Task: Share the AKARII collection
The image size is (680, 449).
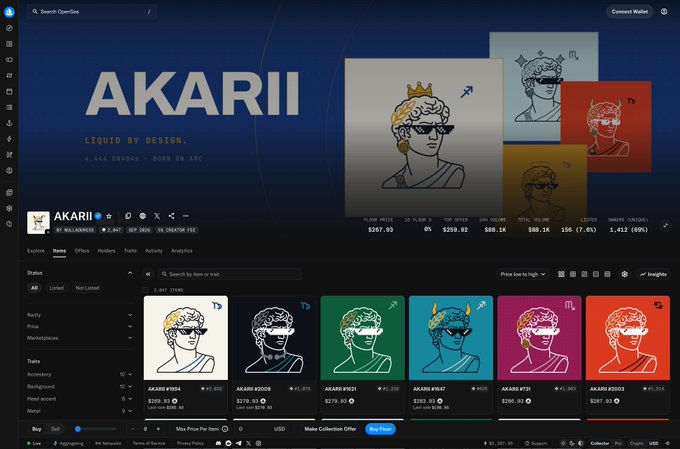Action: tap(171, 216)
